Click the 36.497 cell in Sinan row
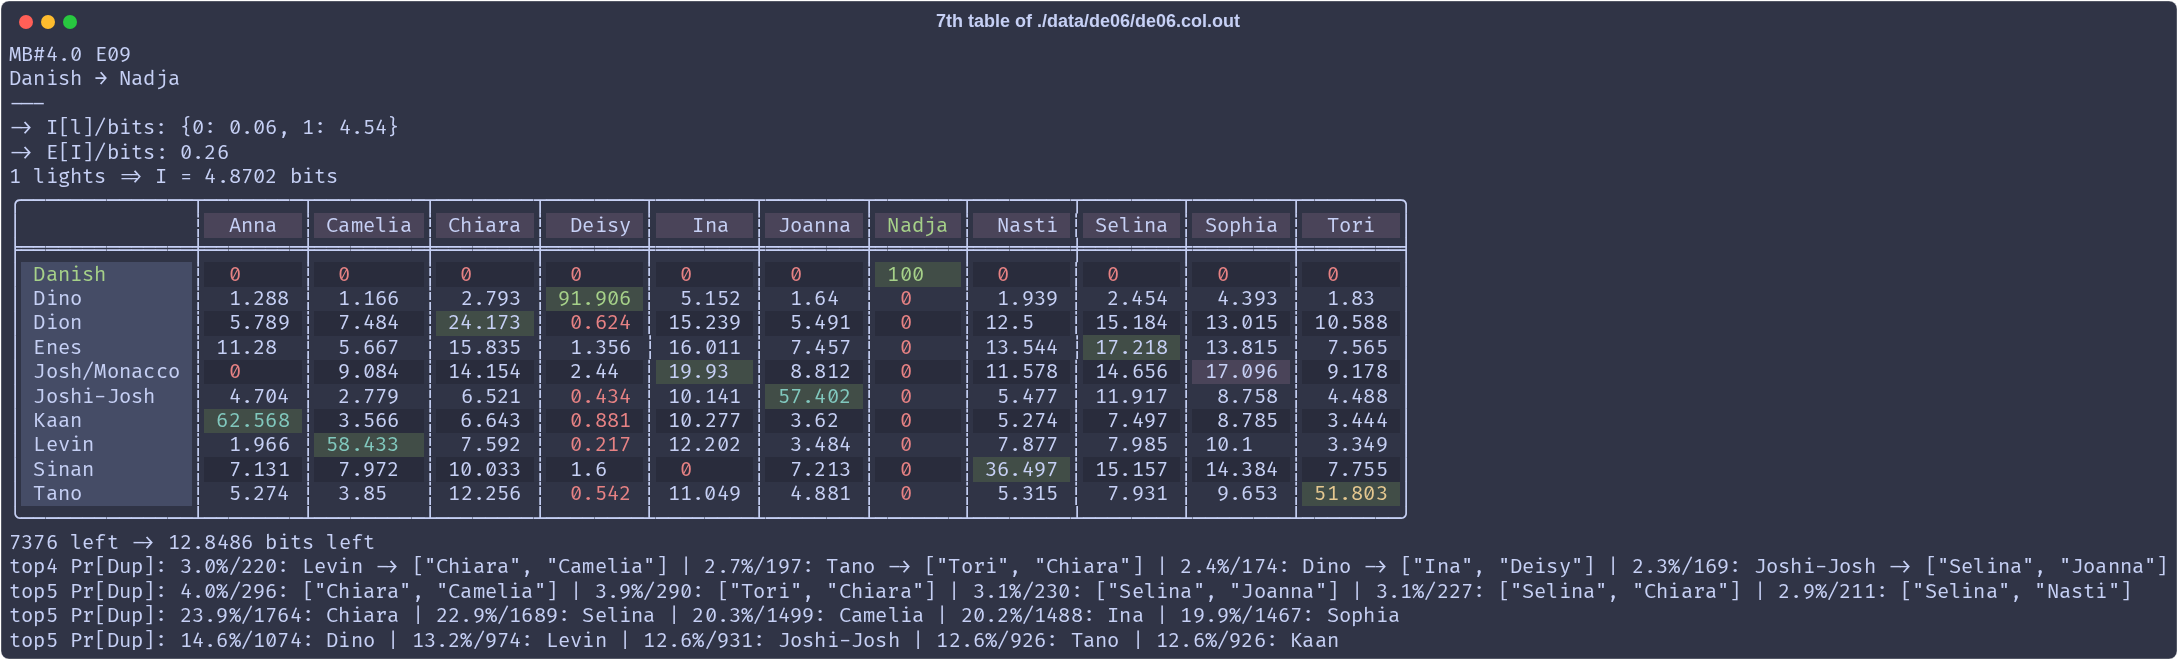This screenshot has height=660, width=2178. click(x=1022, y=470)
